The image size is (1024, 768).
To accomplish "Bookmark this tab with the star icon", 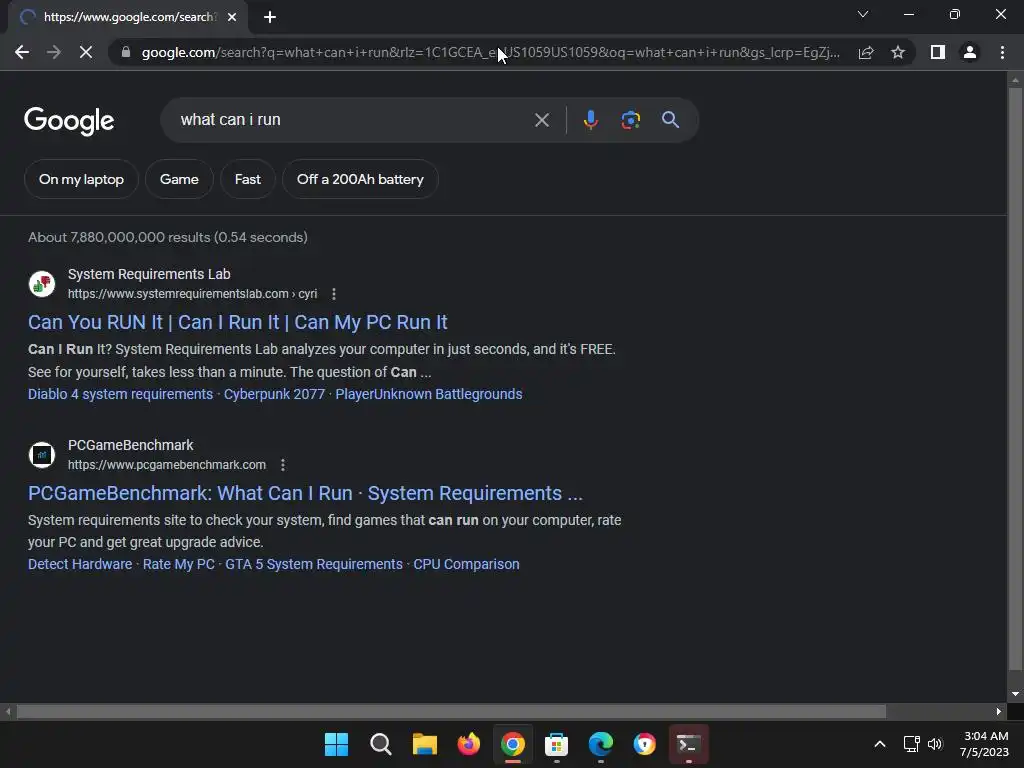I will [898, 52].
